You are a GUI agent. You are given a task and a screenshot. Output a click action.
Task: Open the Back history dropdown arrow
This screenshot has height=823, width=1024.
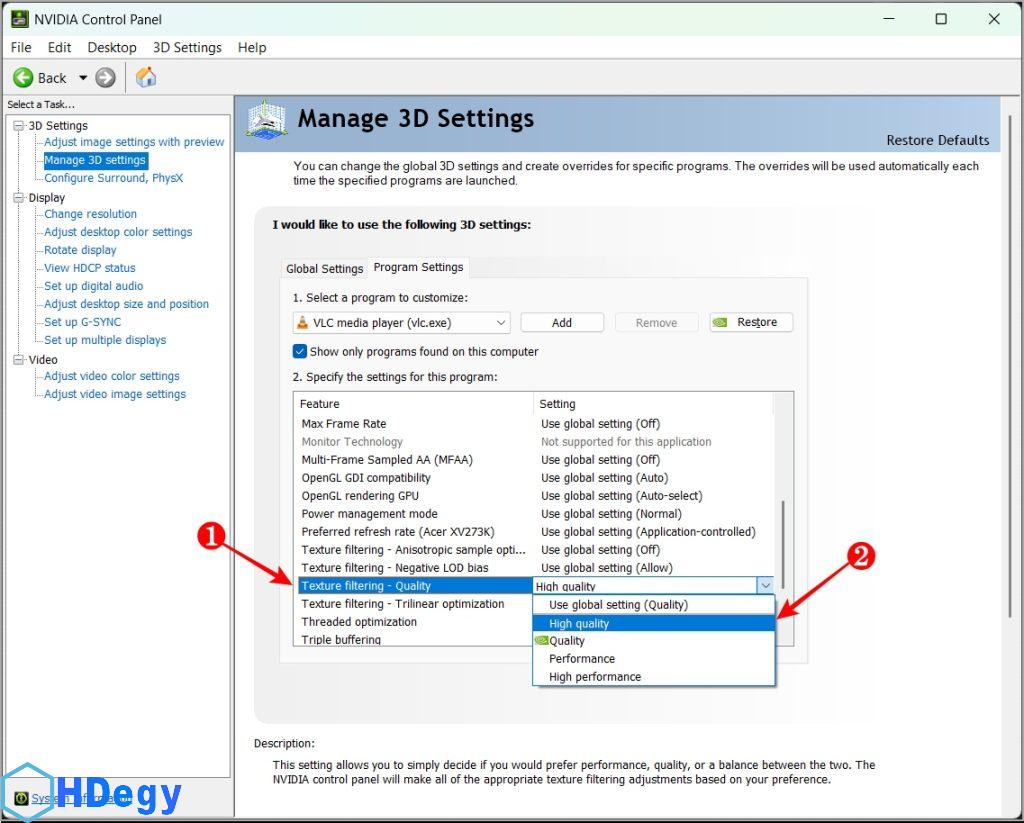click(x=83, y=78)
